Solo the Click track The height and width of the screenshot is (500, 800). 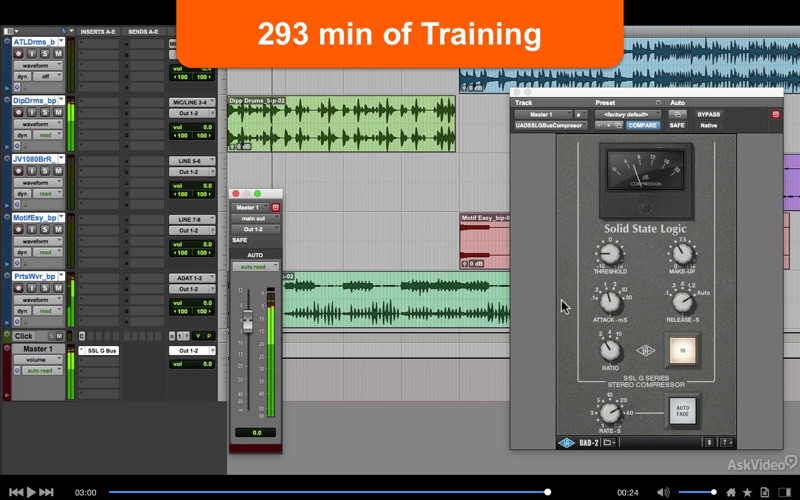pyautogui.click(x=51, y=336)
